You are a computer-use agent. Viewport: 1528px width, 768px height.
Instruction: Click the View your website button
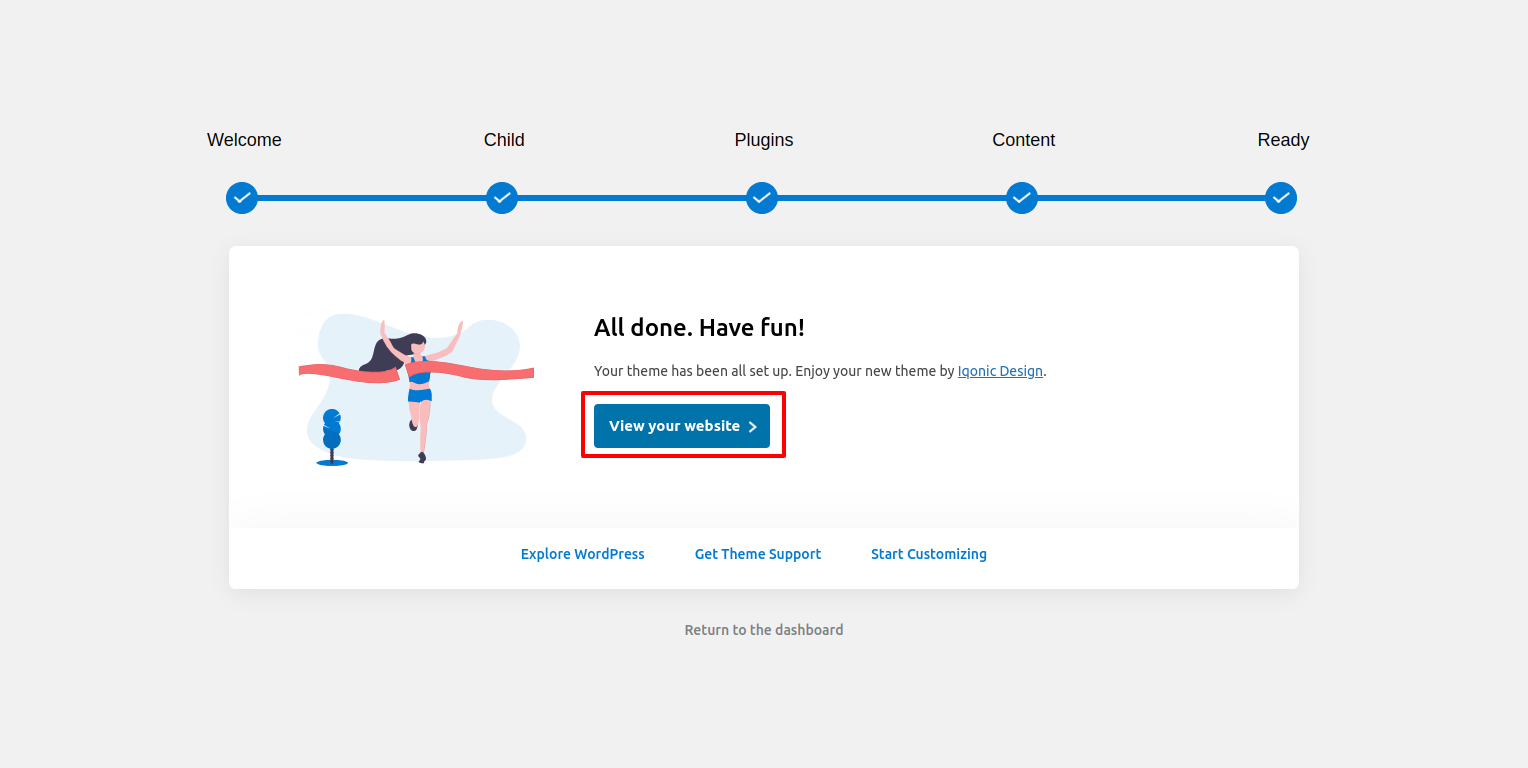[682, 426]
